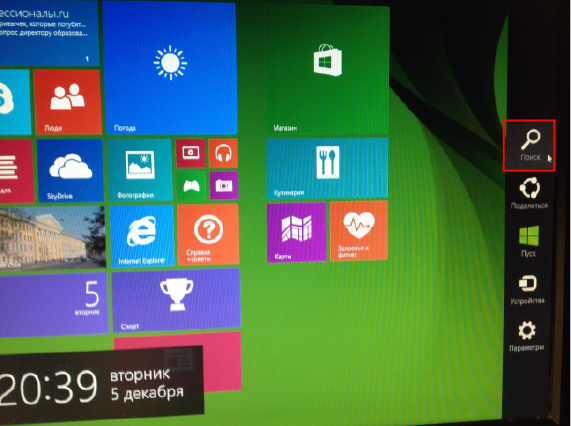Viewport: 571px width, 426px height.
Task: Open the Здоровье и фитнес tile
Action: tap(359, 231)
